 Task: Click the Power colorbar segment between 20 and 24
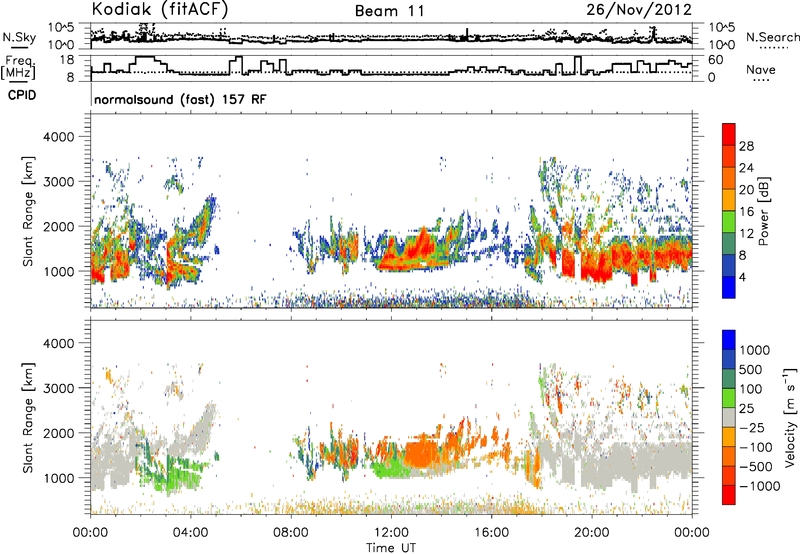[x=729, y=178]
